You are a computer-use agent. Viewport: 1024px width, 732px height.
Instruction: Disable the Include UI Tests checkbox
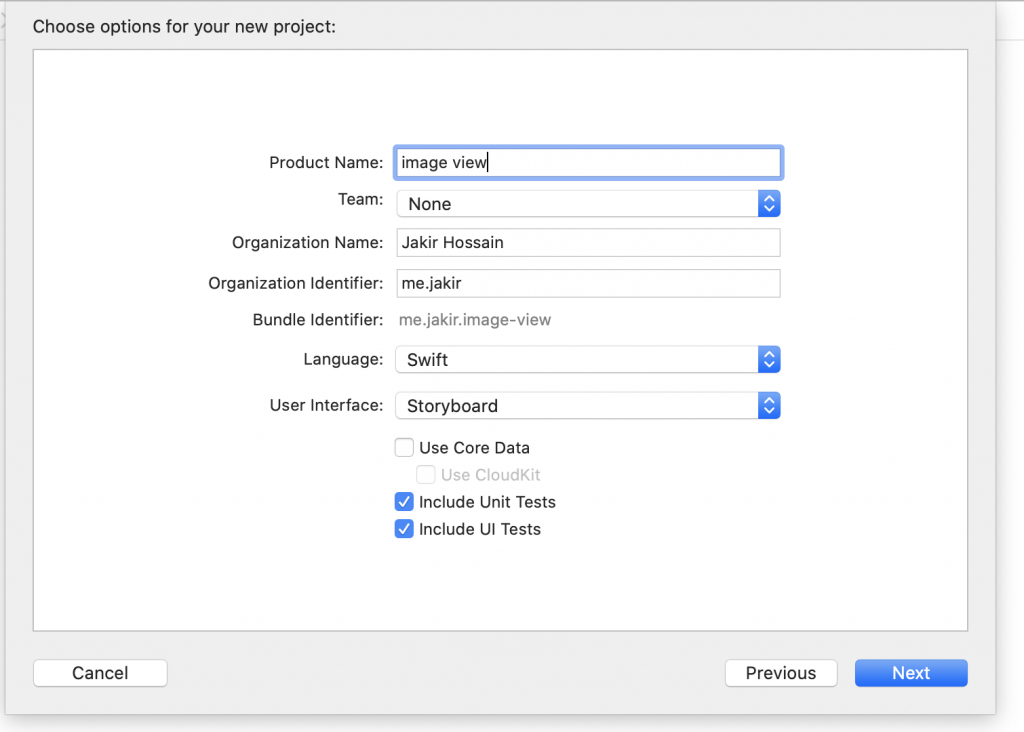click(404, 529)
